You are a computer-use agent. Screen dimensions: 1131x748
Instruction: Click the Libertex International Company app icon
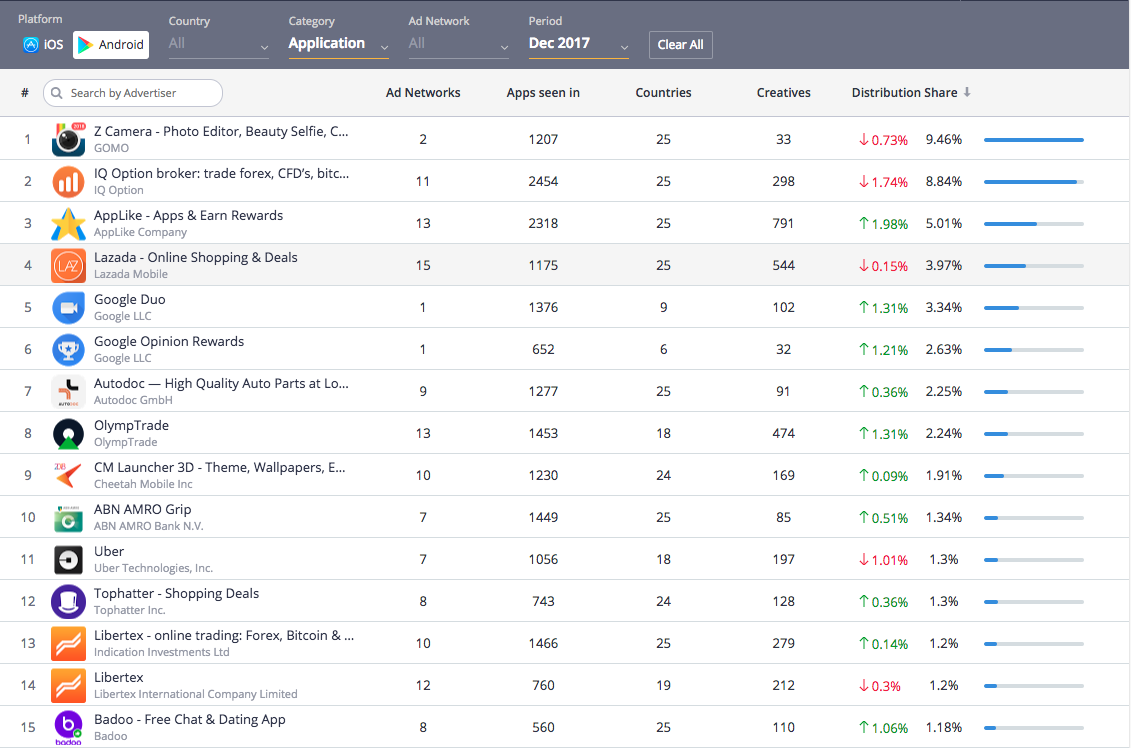pos(69,685)
